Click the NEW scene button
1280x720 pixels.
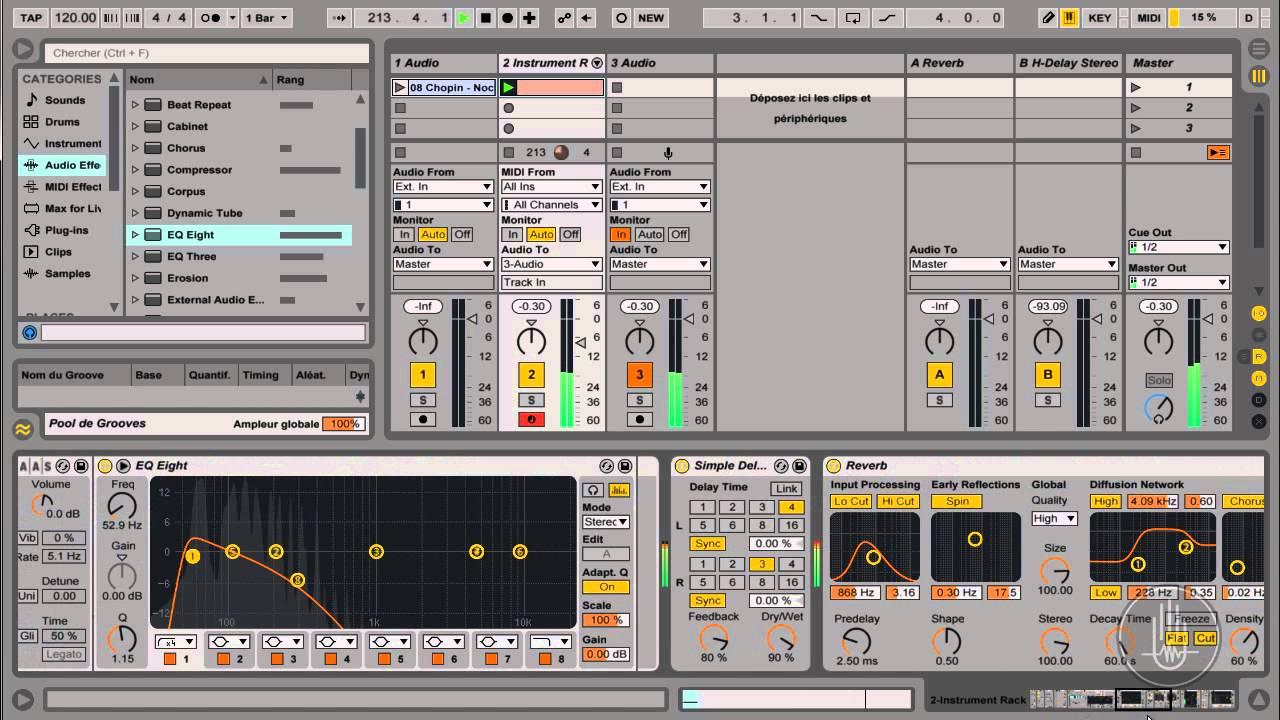[x=651, y=18]
